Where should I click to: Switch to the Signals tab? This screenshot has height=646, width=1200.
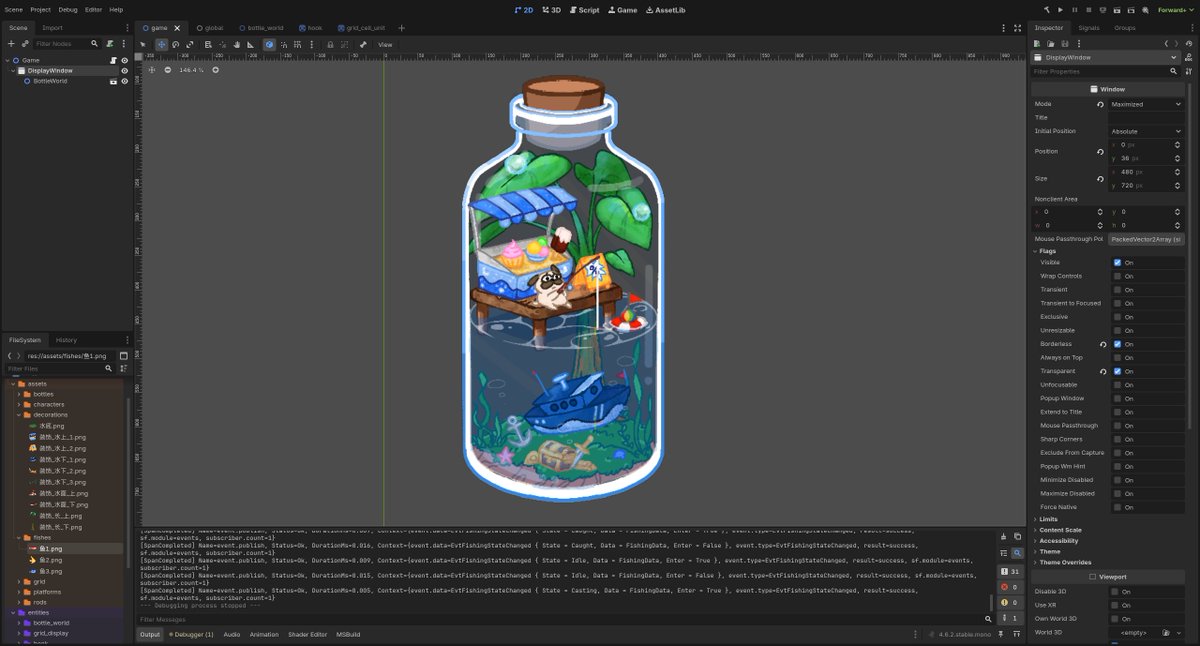tap(1088, 28)
